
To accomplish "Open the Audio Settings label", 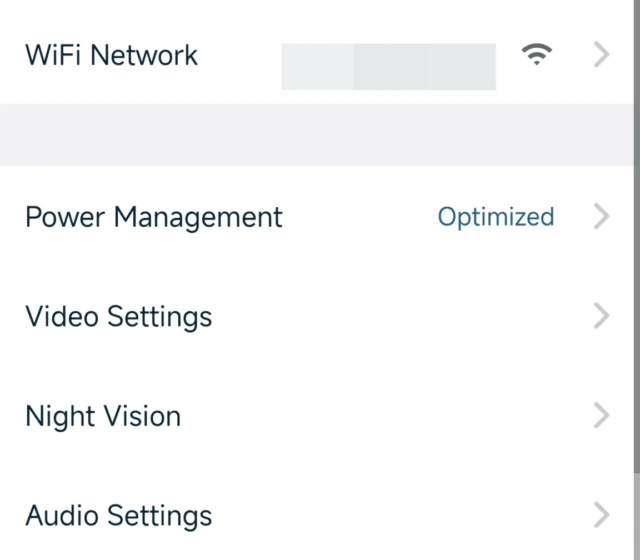I will 118,516.
